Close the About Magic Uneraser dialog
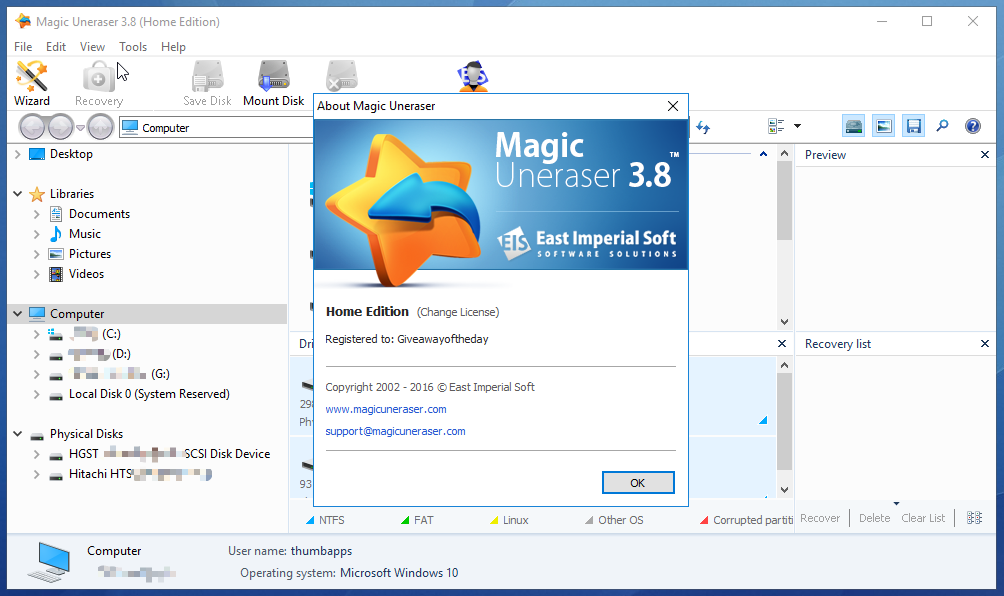1004x596 pixels. (673, 106)
